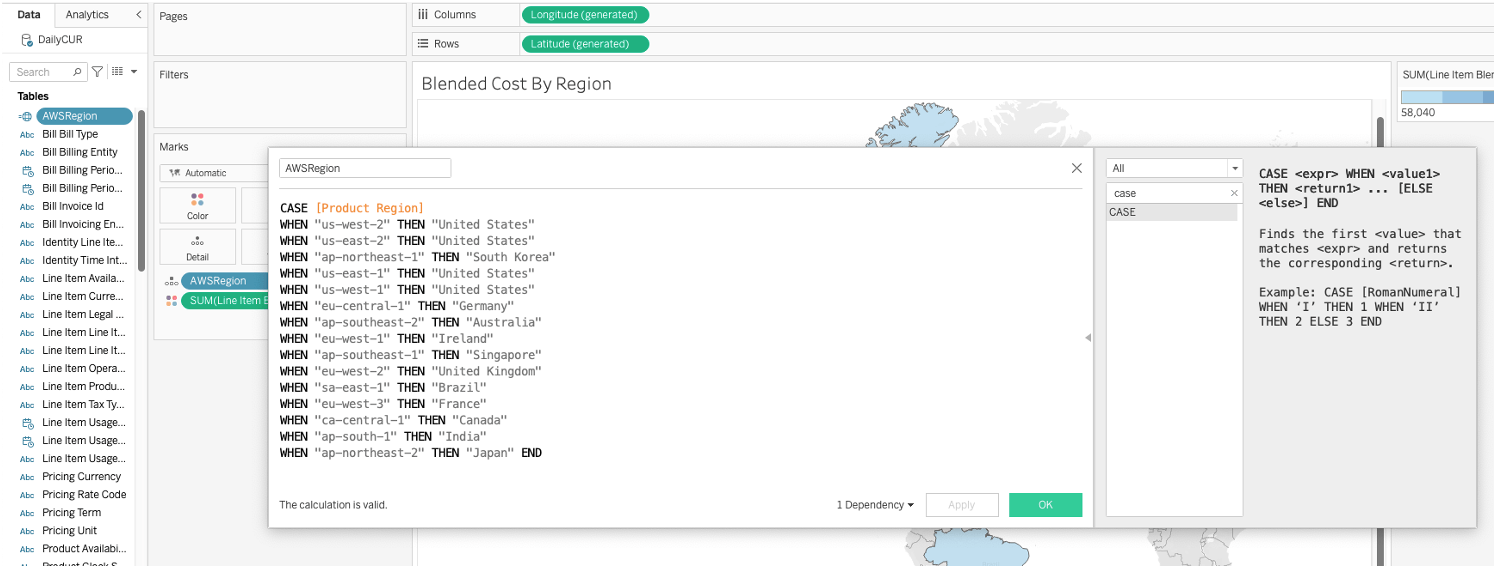Click the globe icon next to AWSRegion field

26,116
